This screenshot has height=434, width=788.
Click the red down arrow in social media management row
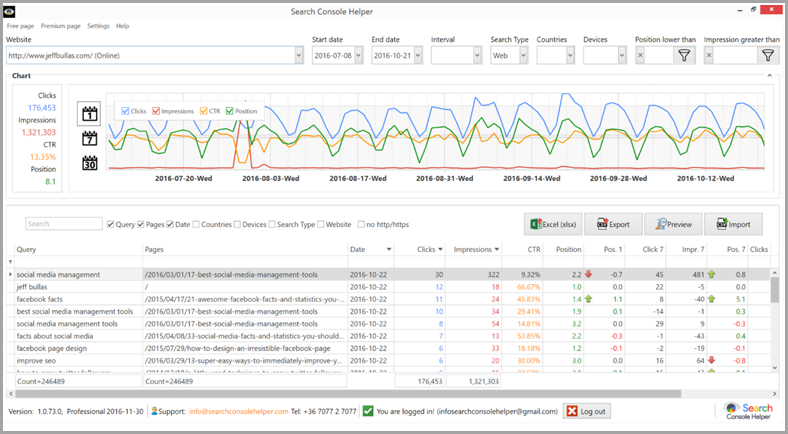click(588, 274)
